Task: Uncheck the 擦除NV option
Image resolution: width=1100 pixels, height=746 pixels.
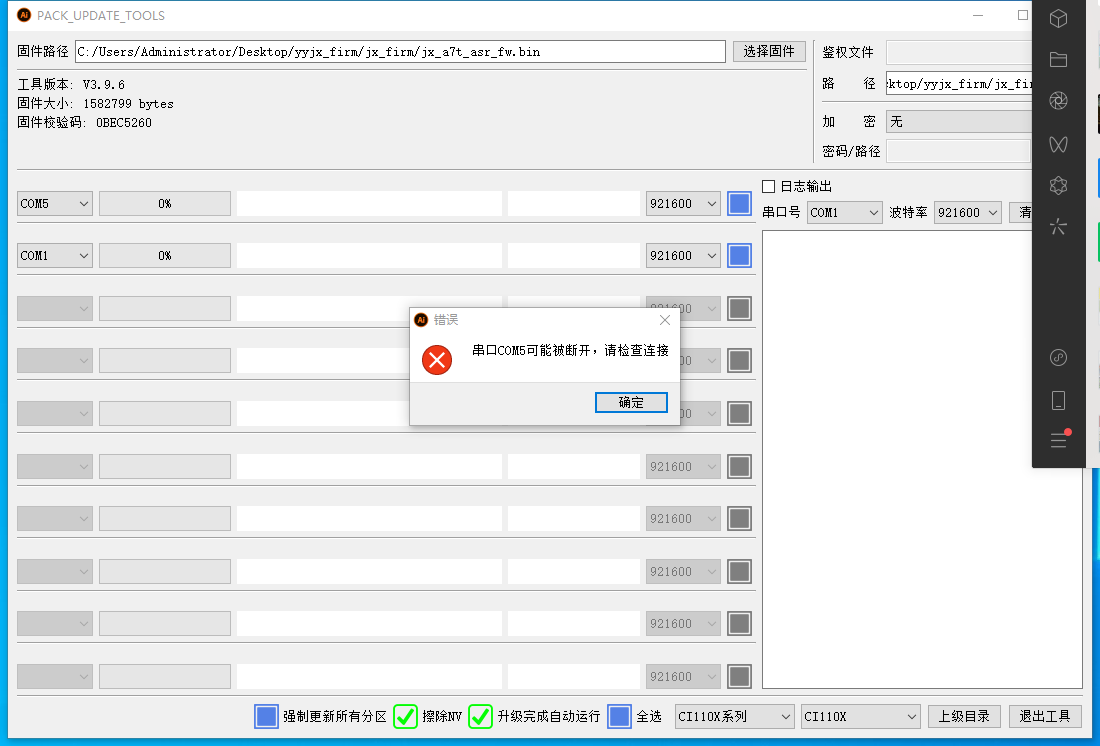Action: (405, 716)
